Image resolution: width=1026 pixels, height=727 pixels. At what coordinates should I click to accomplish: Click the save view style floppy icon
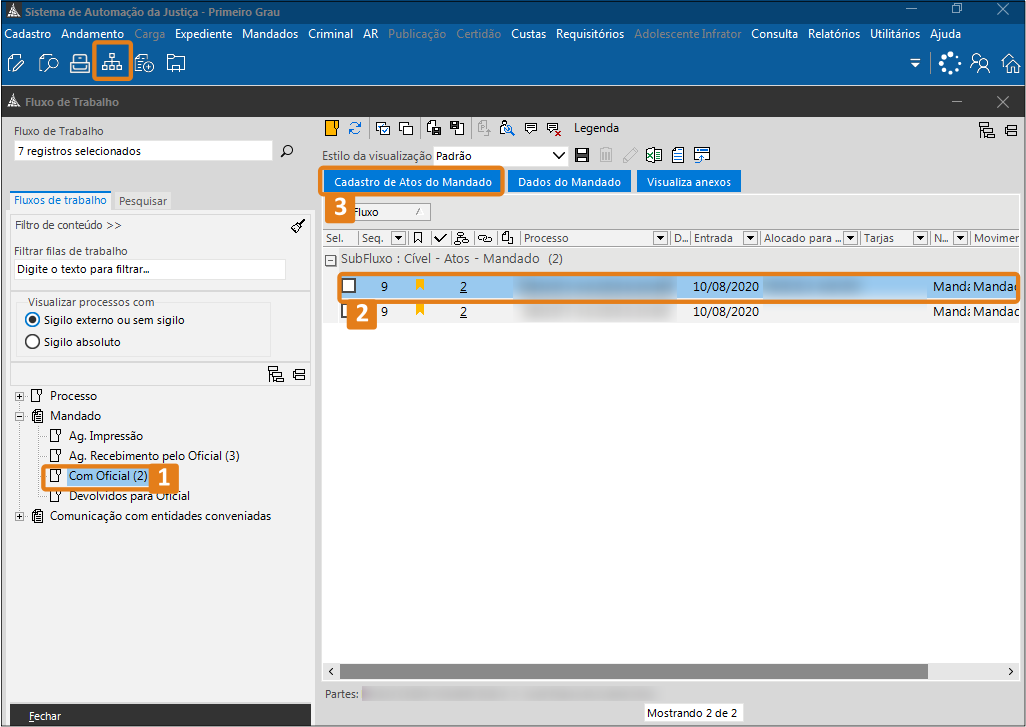pos(583,156)
